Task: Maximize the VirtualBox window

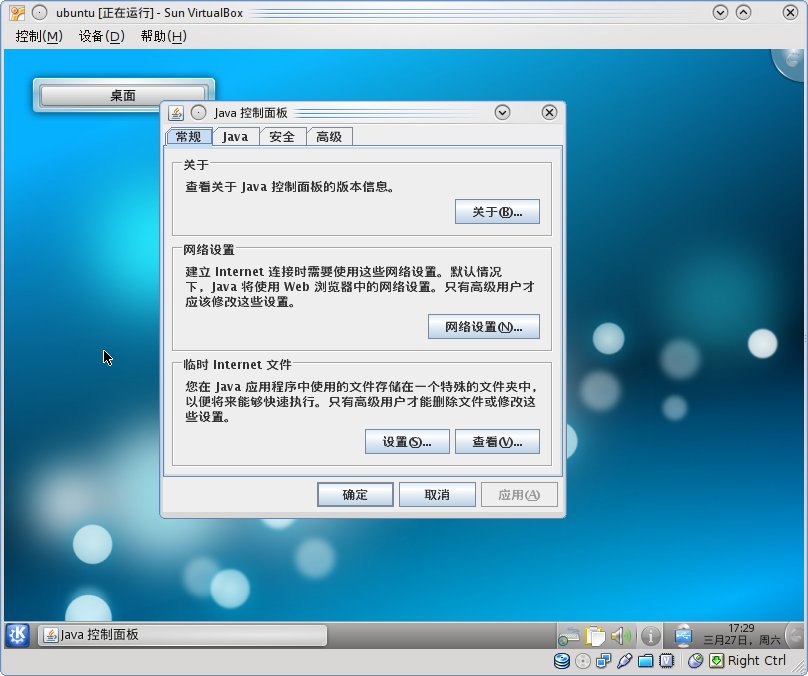Action: click(x=743, y=12)
